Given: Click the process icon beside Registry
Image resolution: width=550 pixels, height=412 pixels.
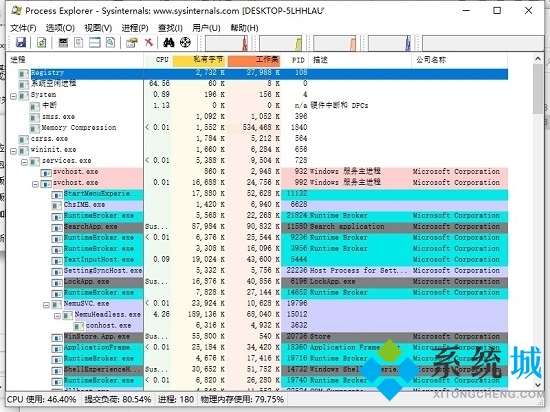Looking at the screenshot, I should (x=24, y=73).
